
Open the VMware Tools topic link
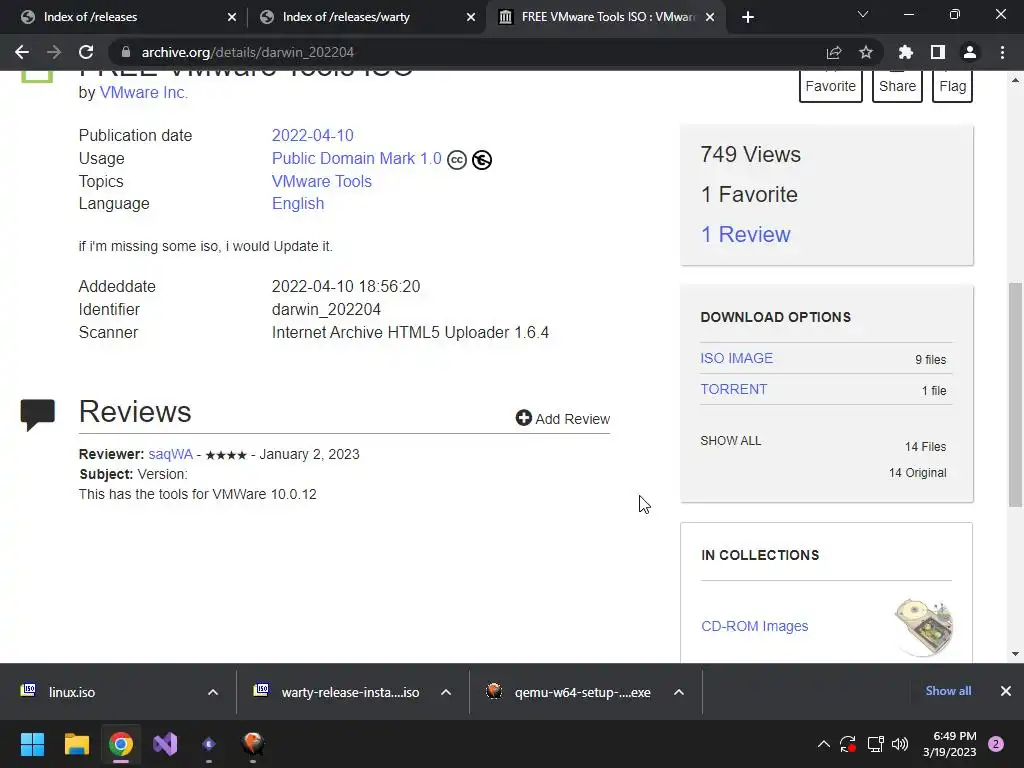(321, 182)
